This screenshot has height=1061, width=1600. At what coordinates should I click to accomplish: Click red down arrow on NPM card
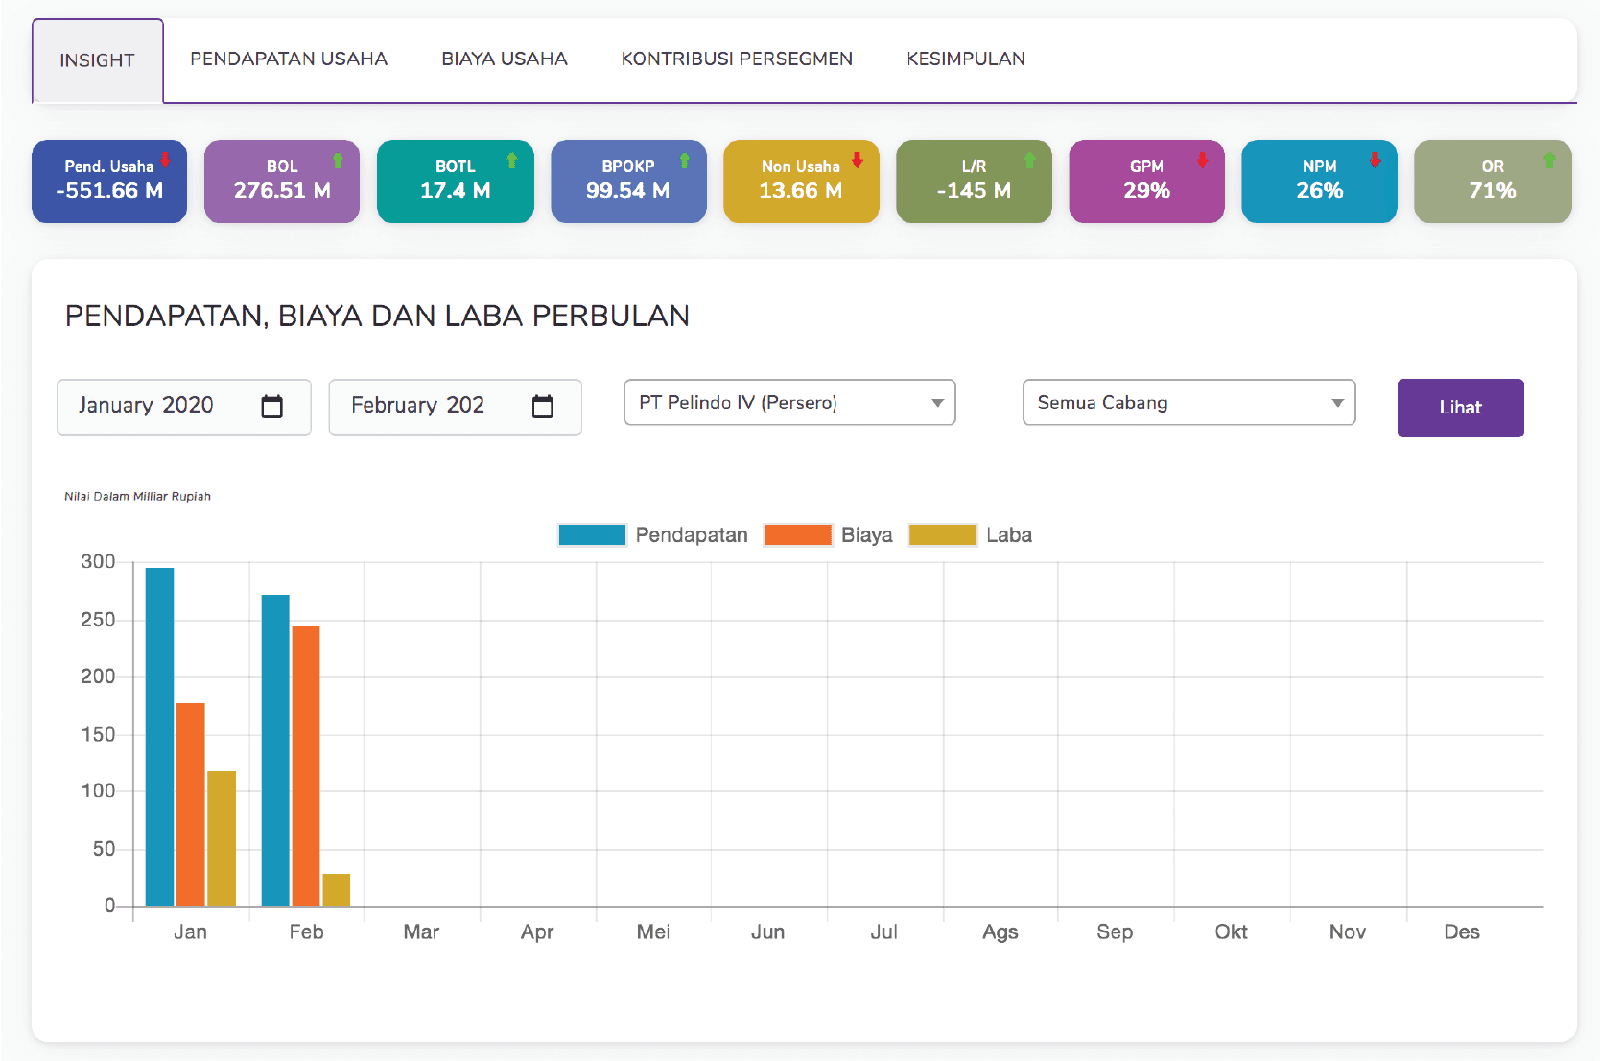click(x=1376, y=160)
